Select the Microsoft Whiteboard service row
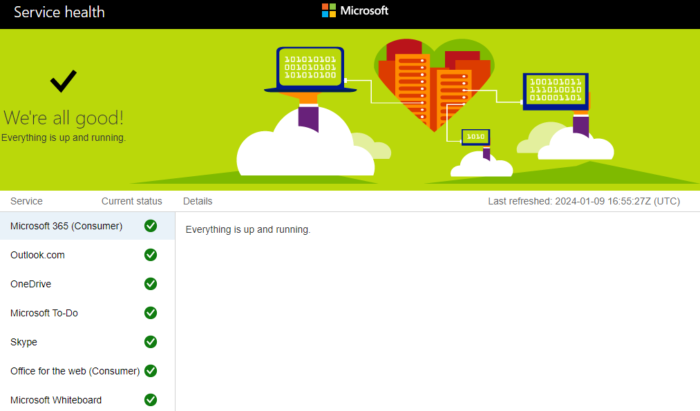Screen dimensions: 700x411 (88, 400)
